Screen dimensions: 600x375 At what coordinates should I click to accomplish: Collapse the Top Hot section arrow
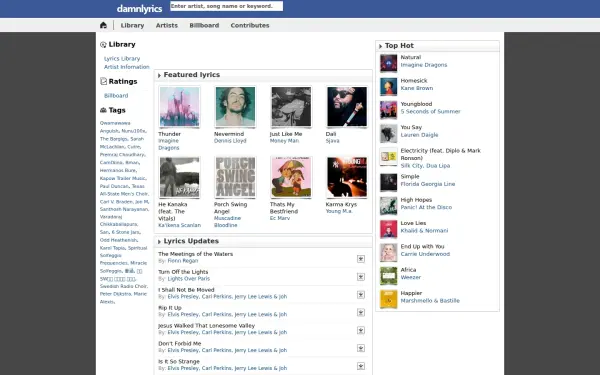click(380, 46)
